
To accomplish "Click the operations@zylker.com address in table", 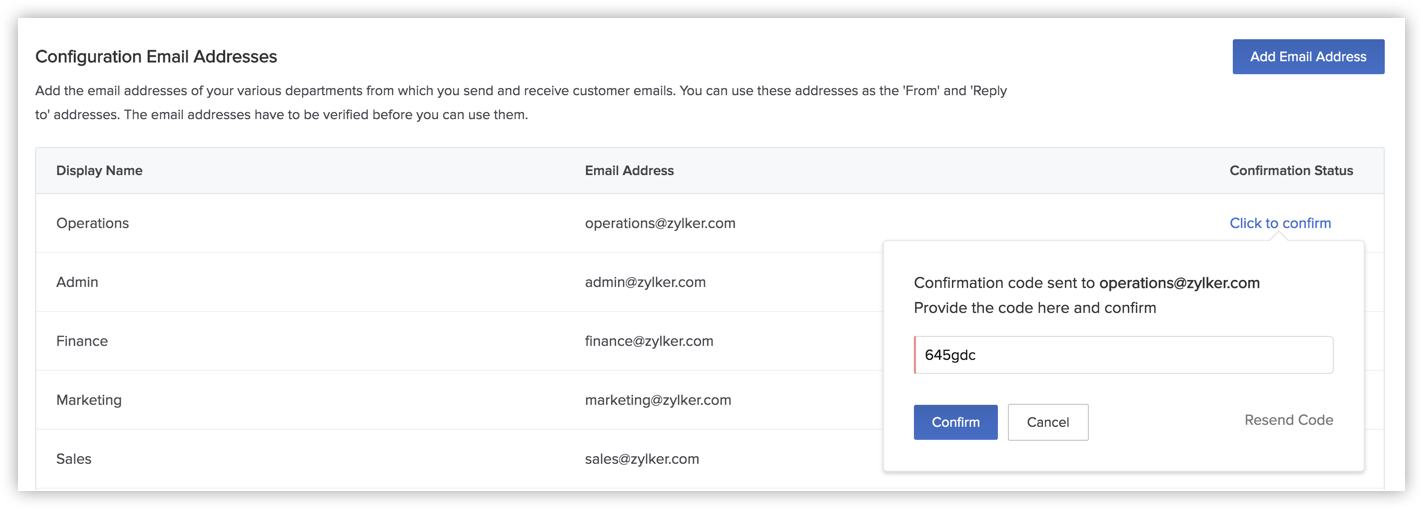I will pos(659,223).
